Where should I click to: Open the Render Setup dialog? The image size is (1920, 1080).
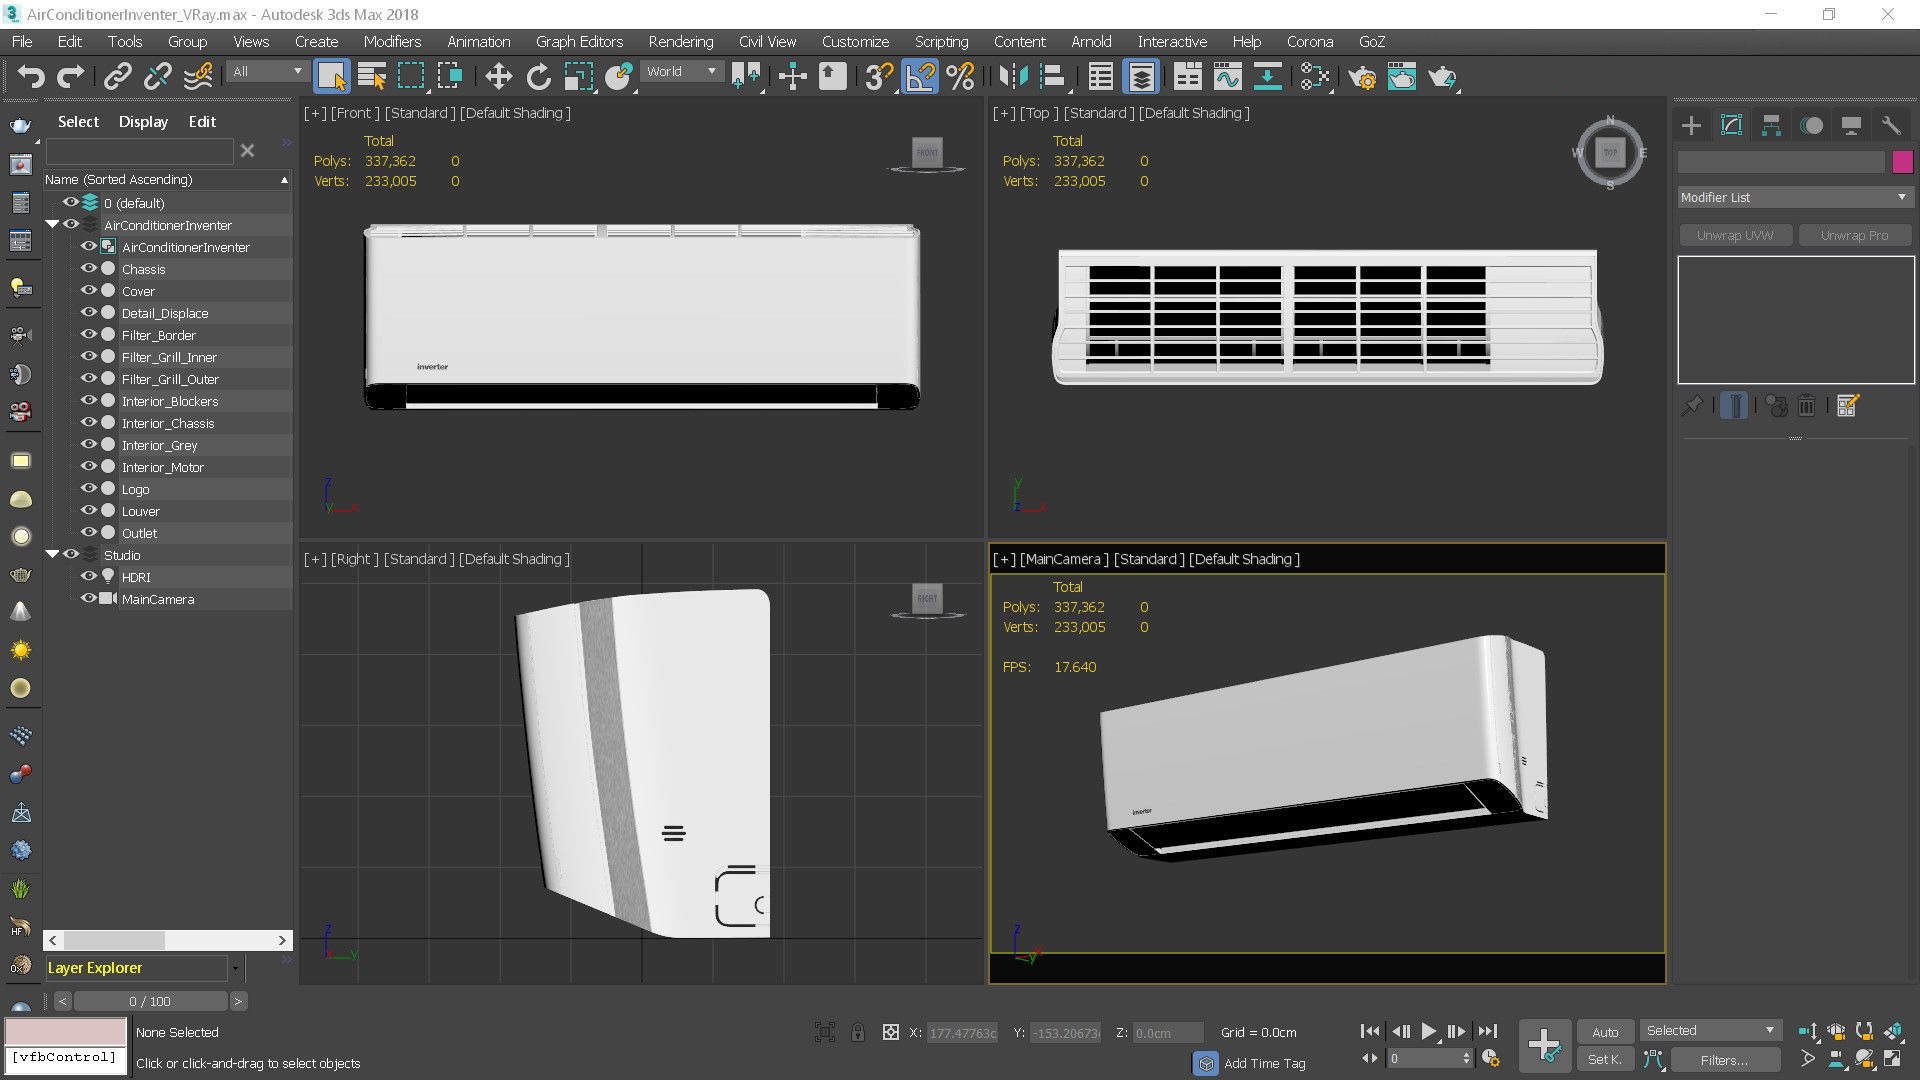pyautogui.click(x=1362, y=77)
